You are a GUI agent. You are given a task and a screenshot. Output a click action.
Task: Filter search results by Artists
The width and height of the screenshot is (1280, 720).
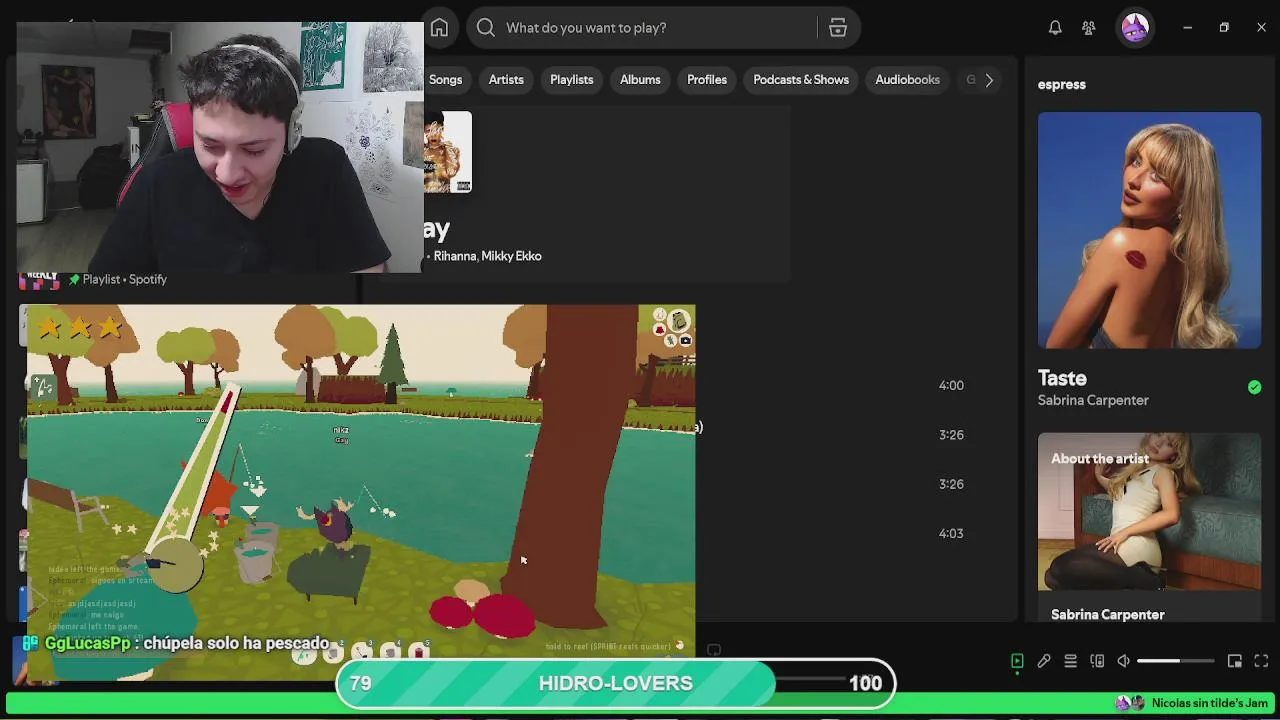click(x=506, y=80)
